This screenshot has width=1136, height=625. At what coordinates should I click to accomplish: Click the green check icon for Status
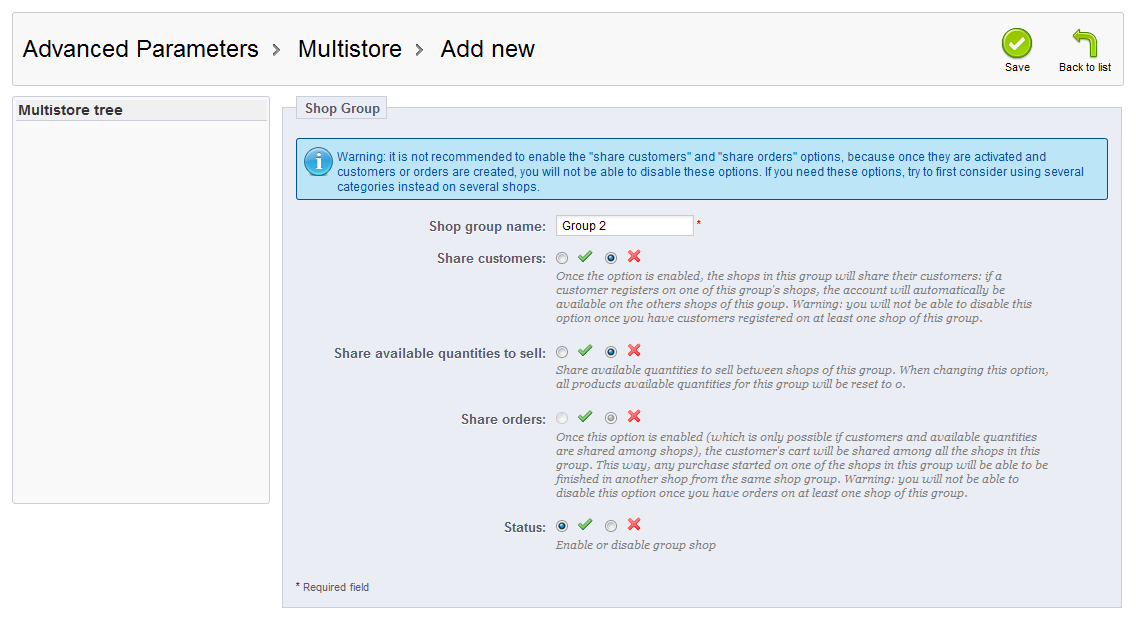click(x=585, y=524)
